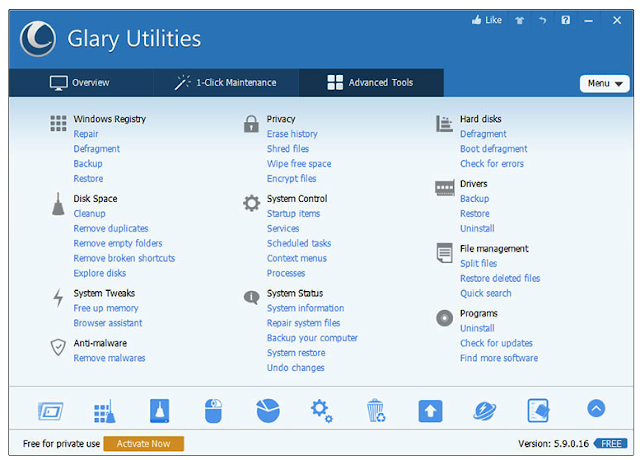Open System information link
The width and height of the screenshot is (640, 460).
pos(305,308)
